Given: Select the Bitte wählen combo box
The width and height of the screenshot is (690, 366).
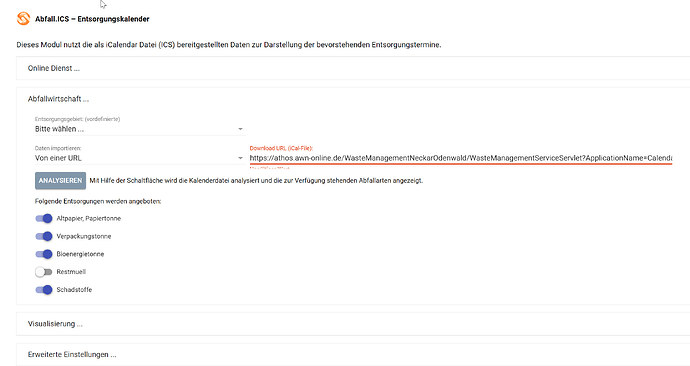Looking at the screenshot, I should point(139,129).
